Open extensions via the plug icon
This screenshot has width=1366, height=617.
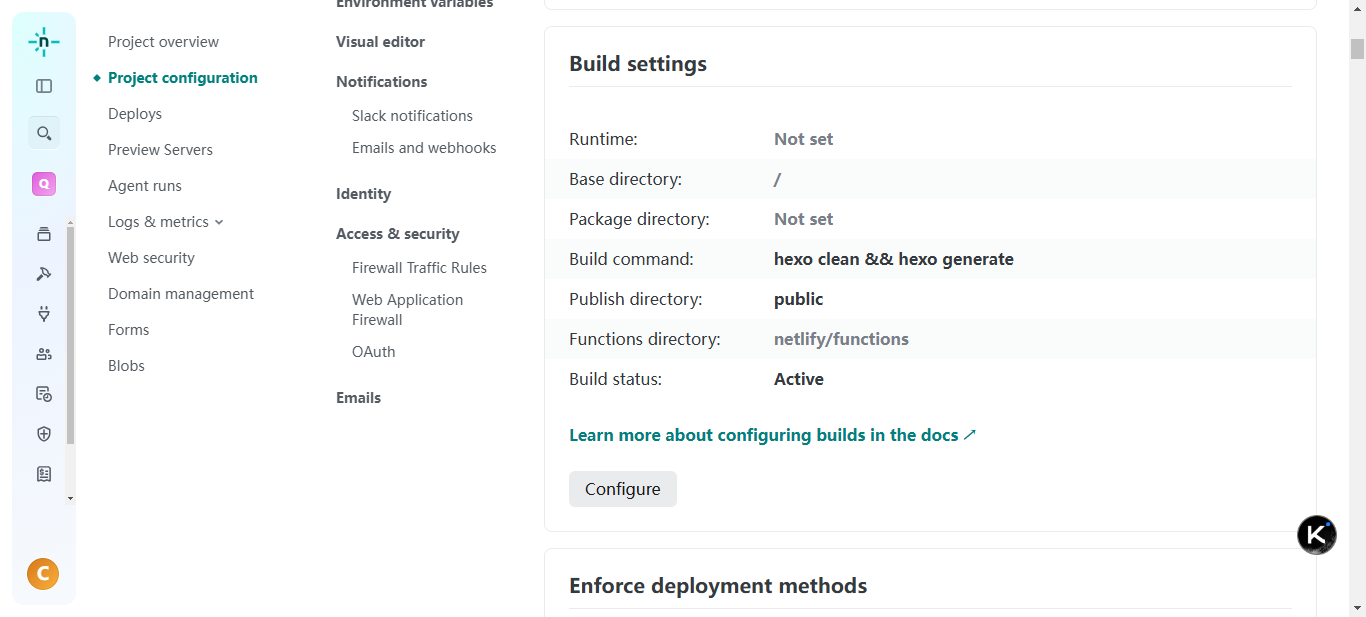44,314
